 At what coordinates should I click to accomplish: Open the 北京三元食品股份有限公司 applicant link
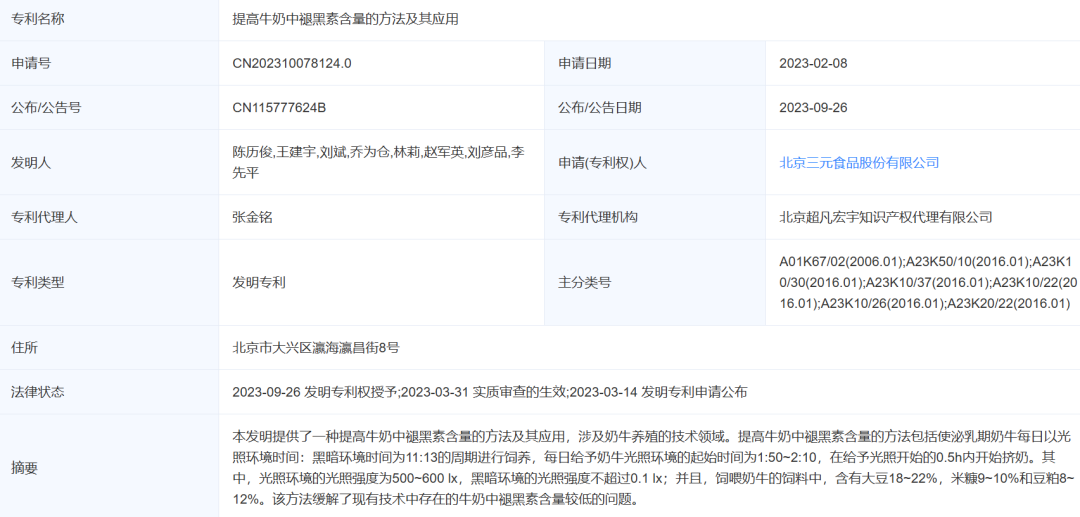point(859,162)
